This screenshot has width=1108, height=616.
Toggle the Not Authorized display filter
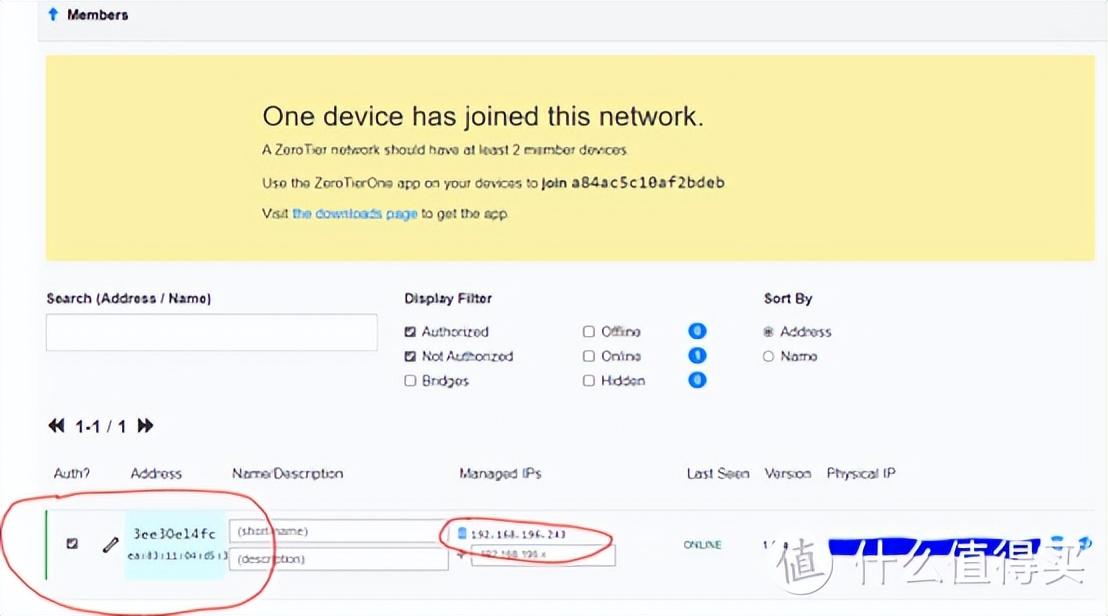tap(410, 356)
